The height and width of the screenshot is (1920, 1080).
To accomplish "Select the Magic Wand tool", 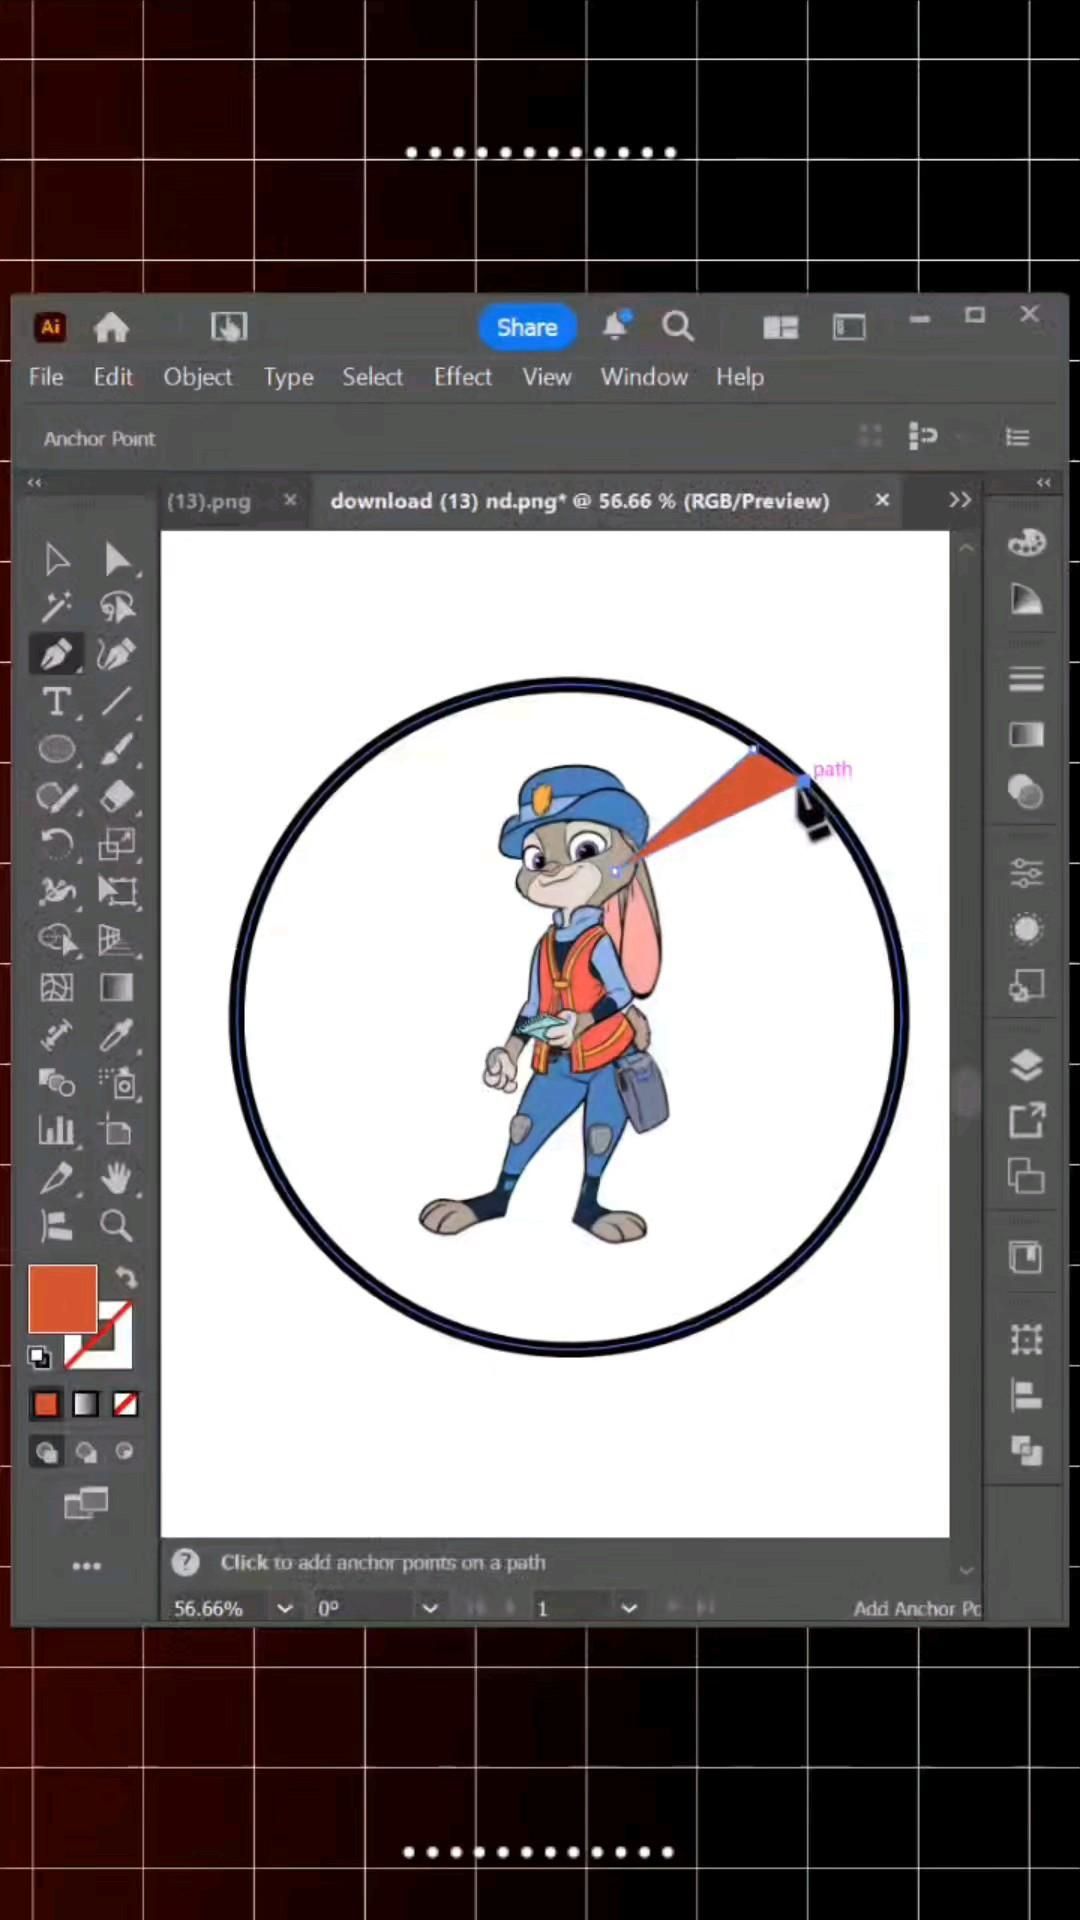I will pos(56,607).
